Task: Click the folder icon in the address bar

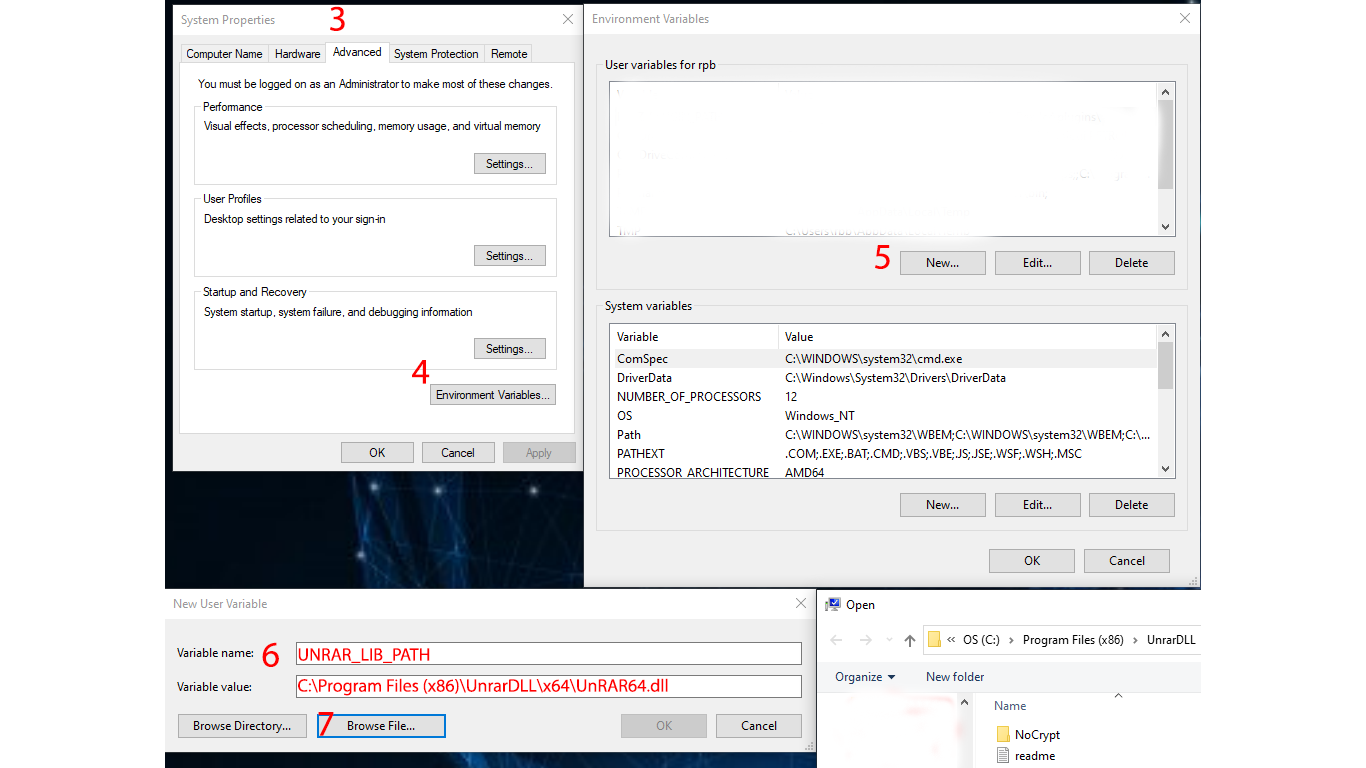Action: click(x=934, y=640)
